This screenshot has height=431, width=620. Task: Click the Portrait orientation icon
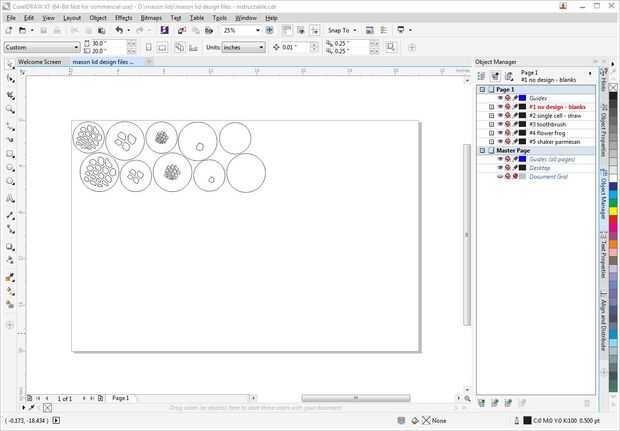pos(148,47)
